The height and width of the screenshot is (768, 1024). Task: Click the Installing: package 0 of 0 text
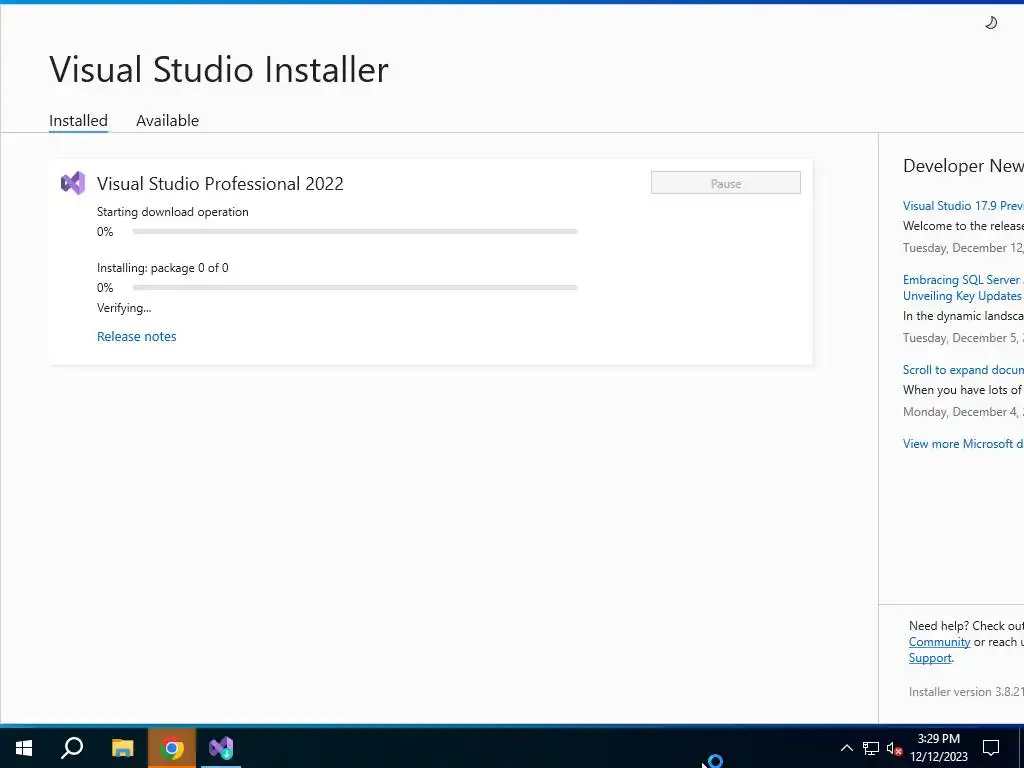(163, 268)
